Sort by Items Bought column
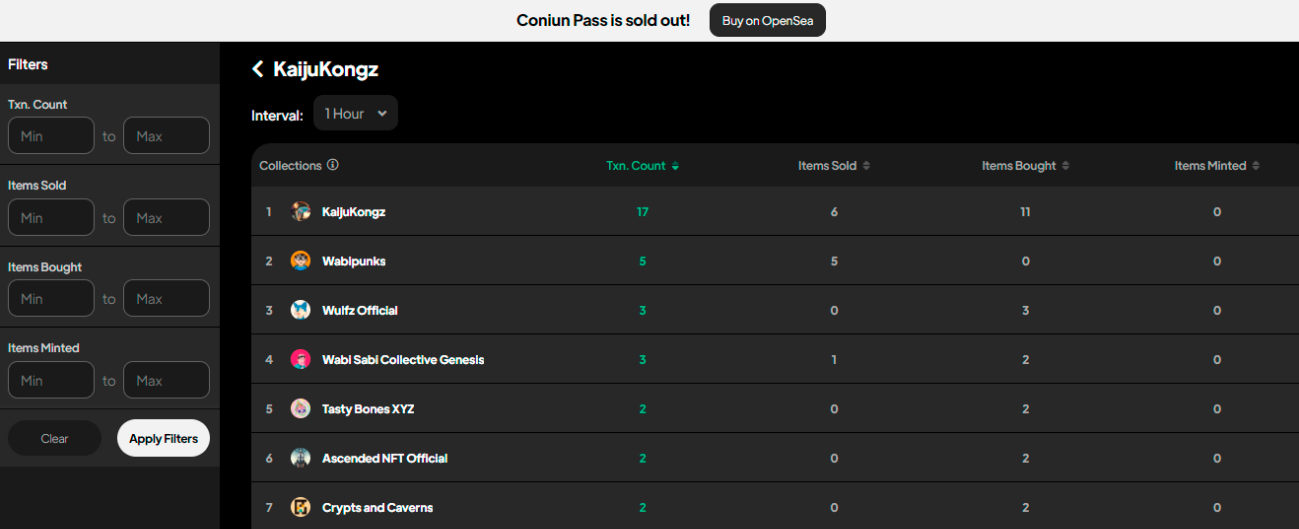The height and width of the screenshot is (529, 1299). (x=1025, y=166)
